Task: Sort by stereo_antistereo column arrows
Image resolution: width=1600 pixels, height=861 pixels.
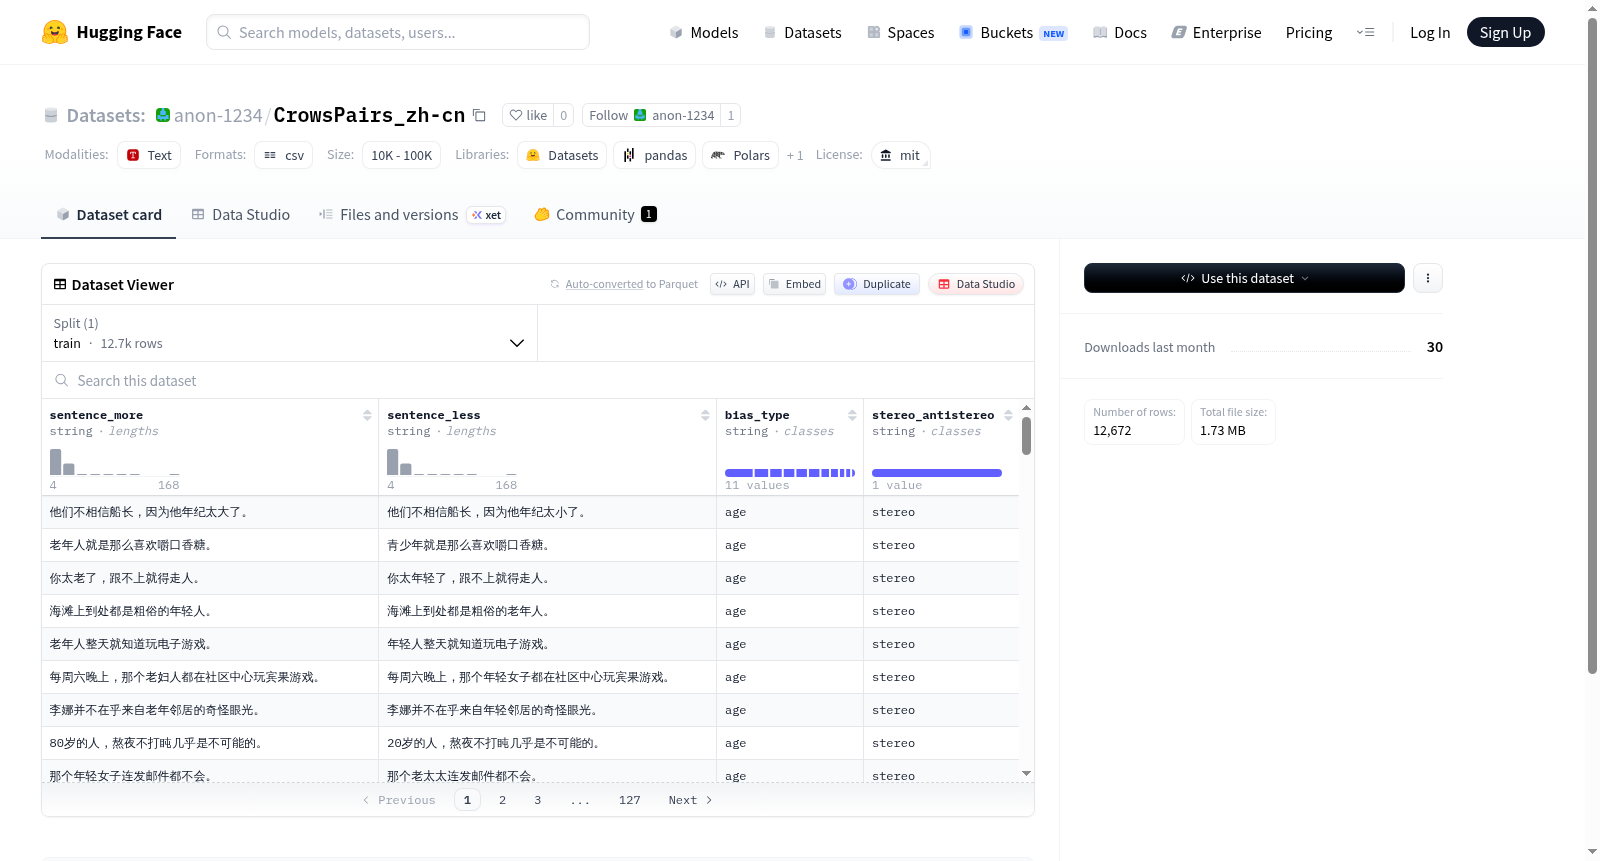Action: tap(1008, 415)
